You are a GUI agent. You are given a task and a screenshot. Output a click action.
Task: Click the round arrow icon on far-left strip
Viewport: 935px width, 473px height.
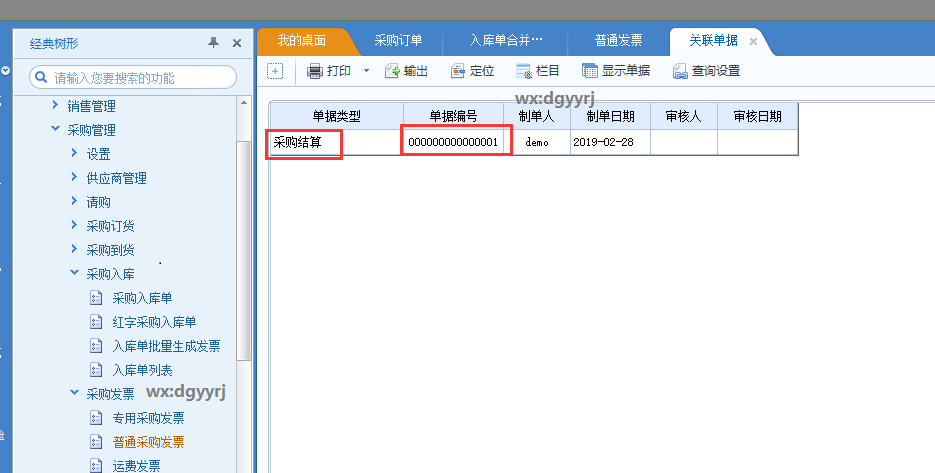click(5, 70)
